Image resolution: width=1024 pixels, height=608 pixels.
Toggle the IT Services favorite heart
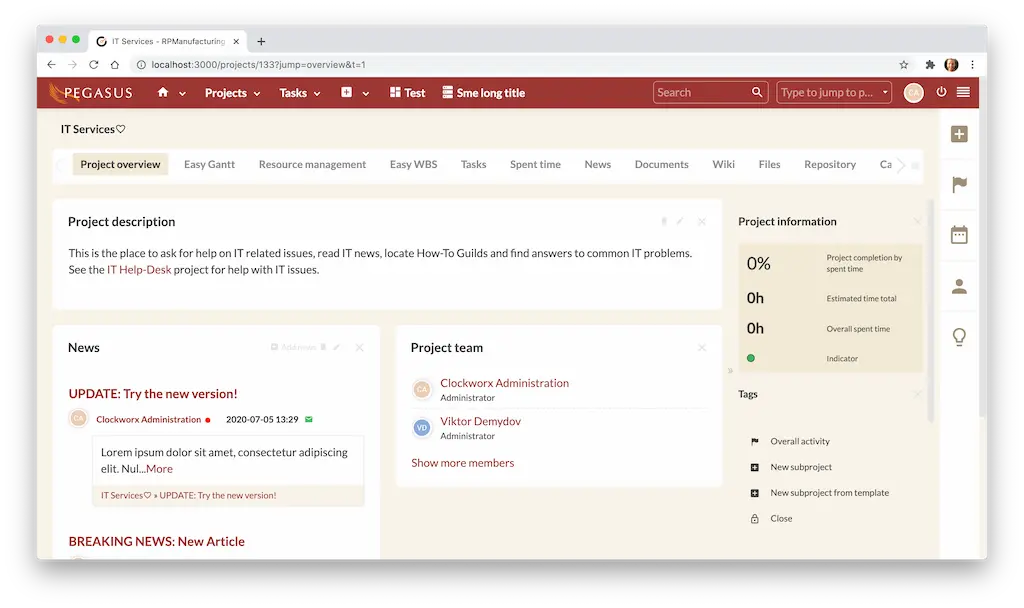click(x=119, y=128)
